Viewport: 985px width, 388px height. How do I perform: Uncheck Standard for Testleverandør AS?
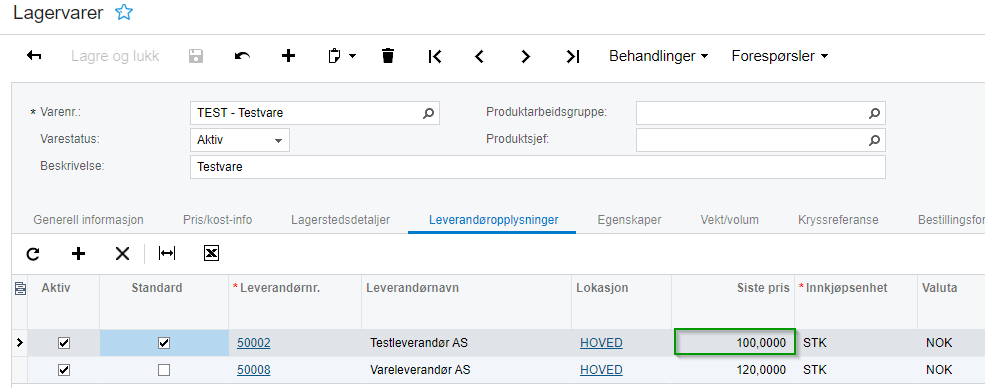(164, 343)
